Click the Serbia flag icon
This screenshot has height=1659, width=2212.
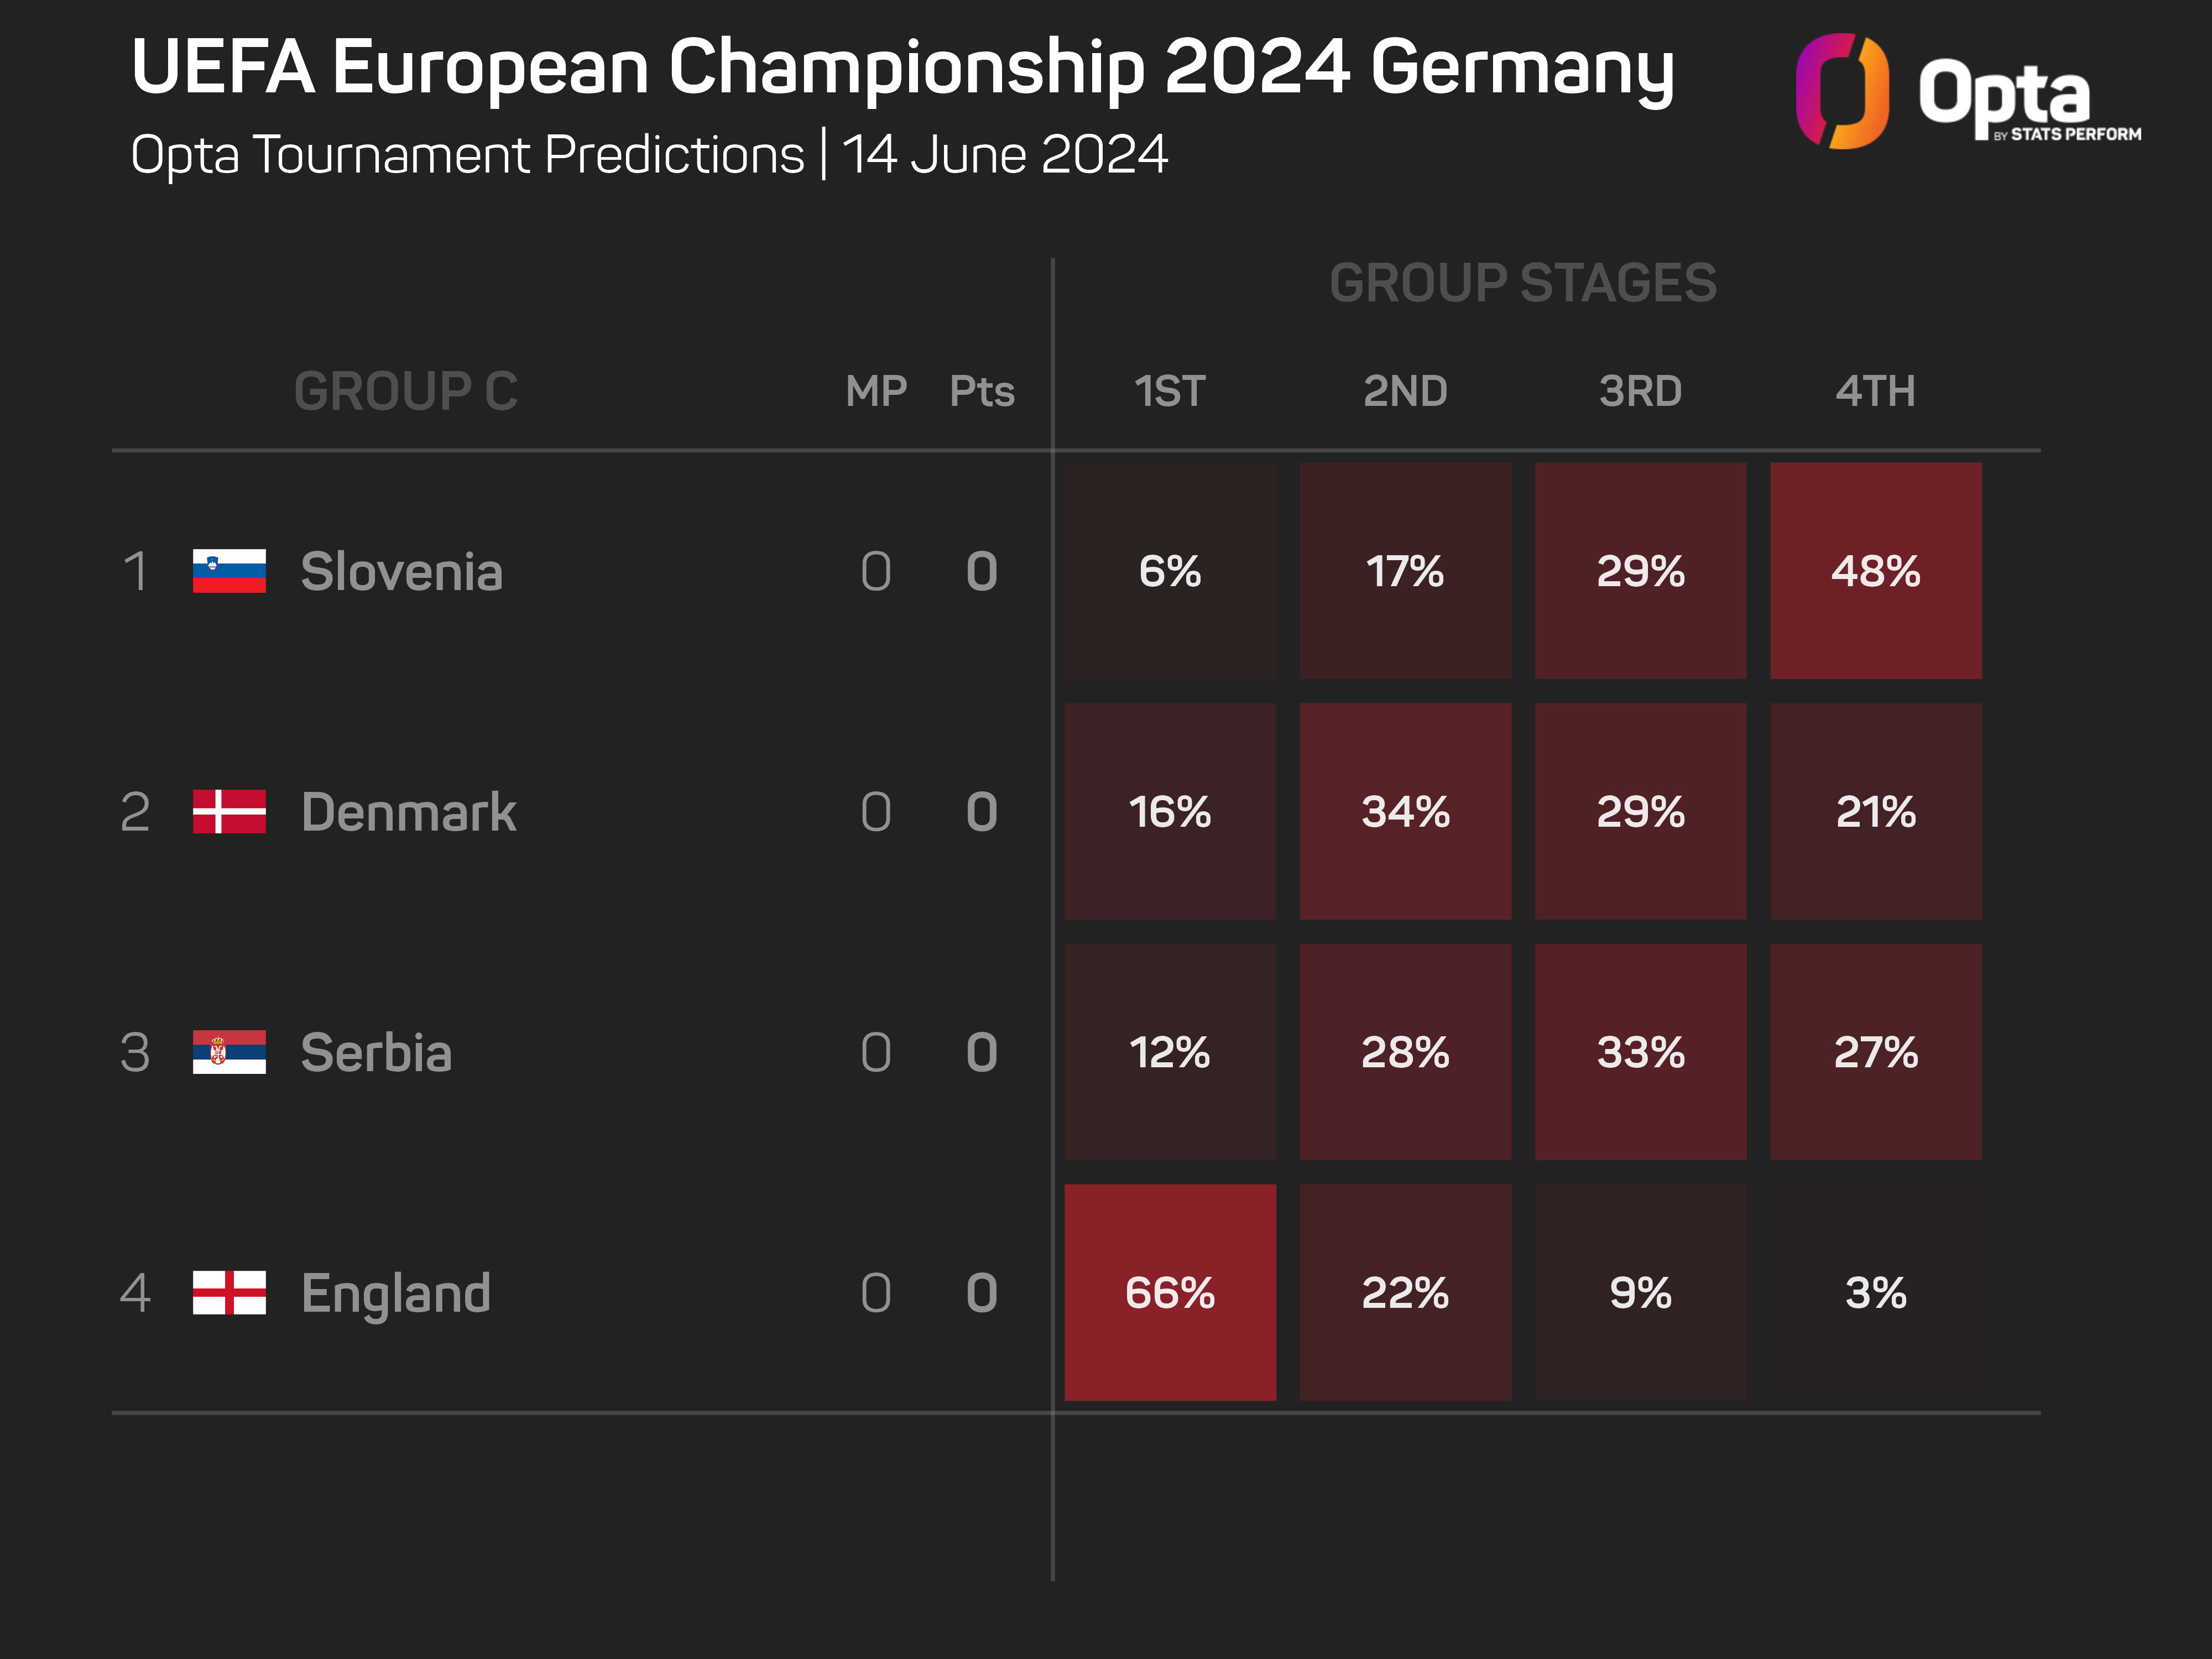tap(229, 1052)
